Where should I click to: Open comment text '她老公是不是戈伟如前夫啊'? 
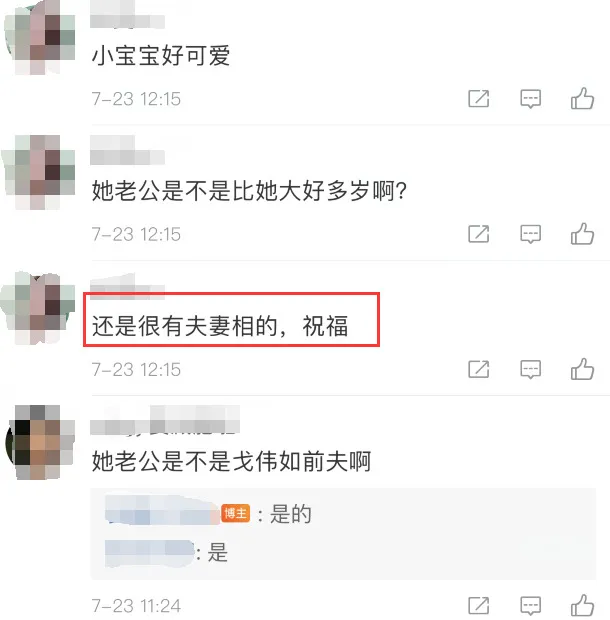coord(231,461)
